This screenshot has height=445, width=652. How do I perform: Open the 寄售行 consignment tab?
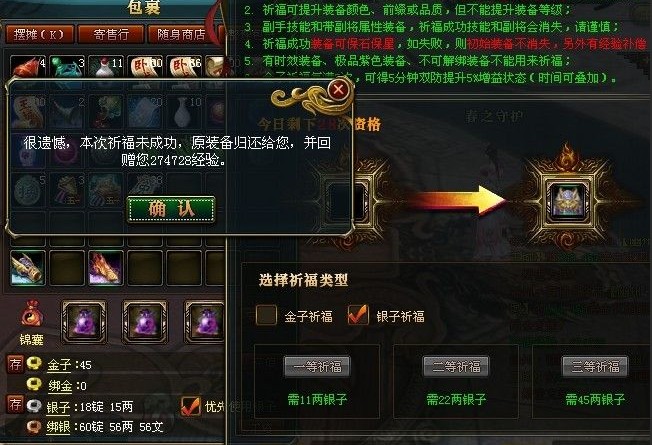(111, 34)
